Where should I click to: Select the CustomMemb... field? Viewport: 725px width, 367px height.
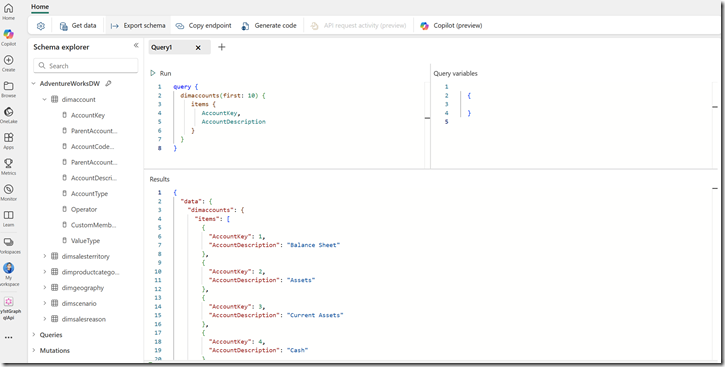pyautogui.click(x=93, y=225)
